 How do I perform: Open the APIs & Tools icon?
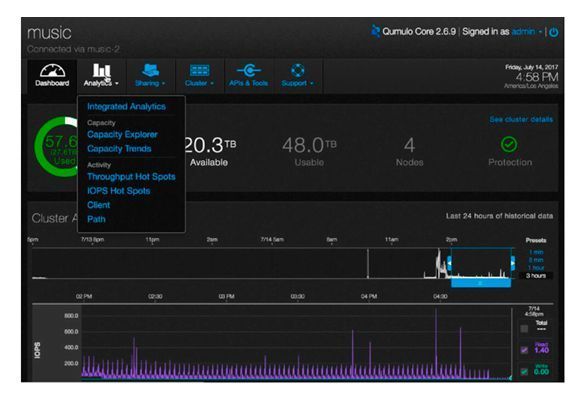click(249, 70)
